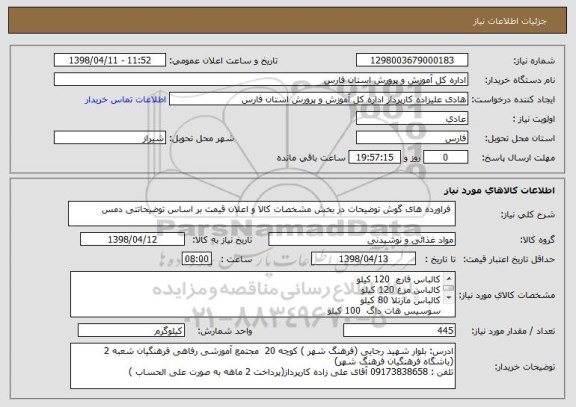The width and height of the screenshot is (576, 407).
Task: Click the تعداد / مقدار مورد نیاز label
Action: click(513, 331)
